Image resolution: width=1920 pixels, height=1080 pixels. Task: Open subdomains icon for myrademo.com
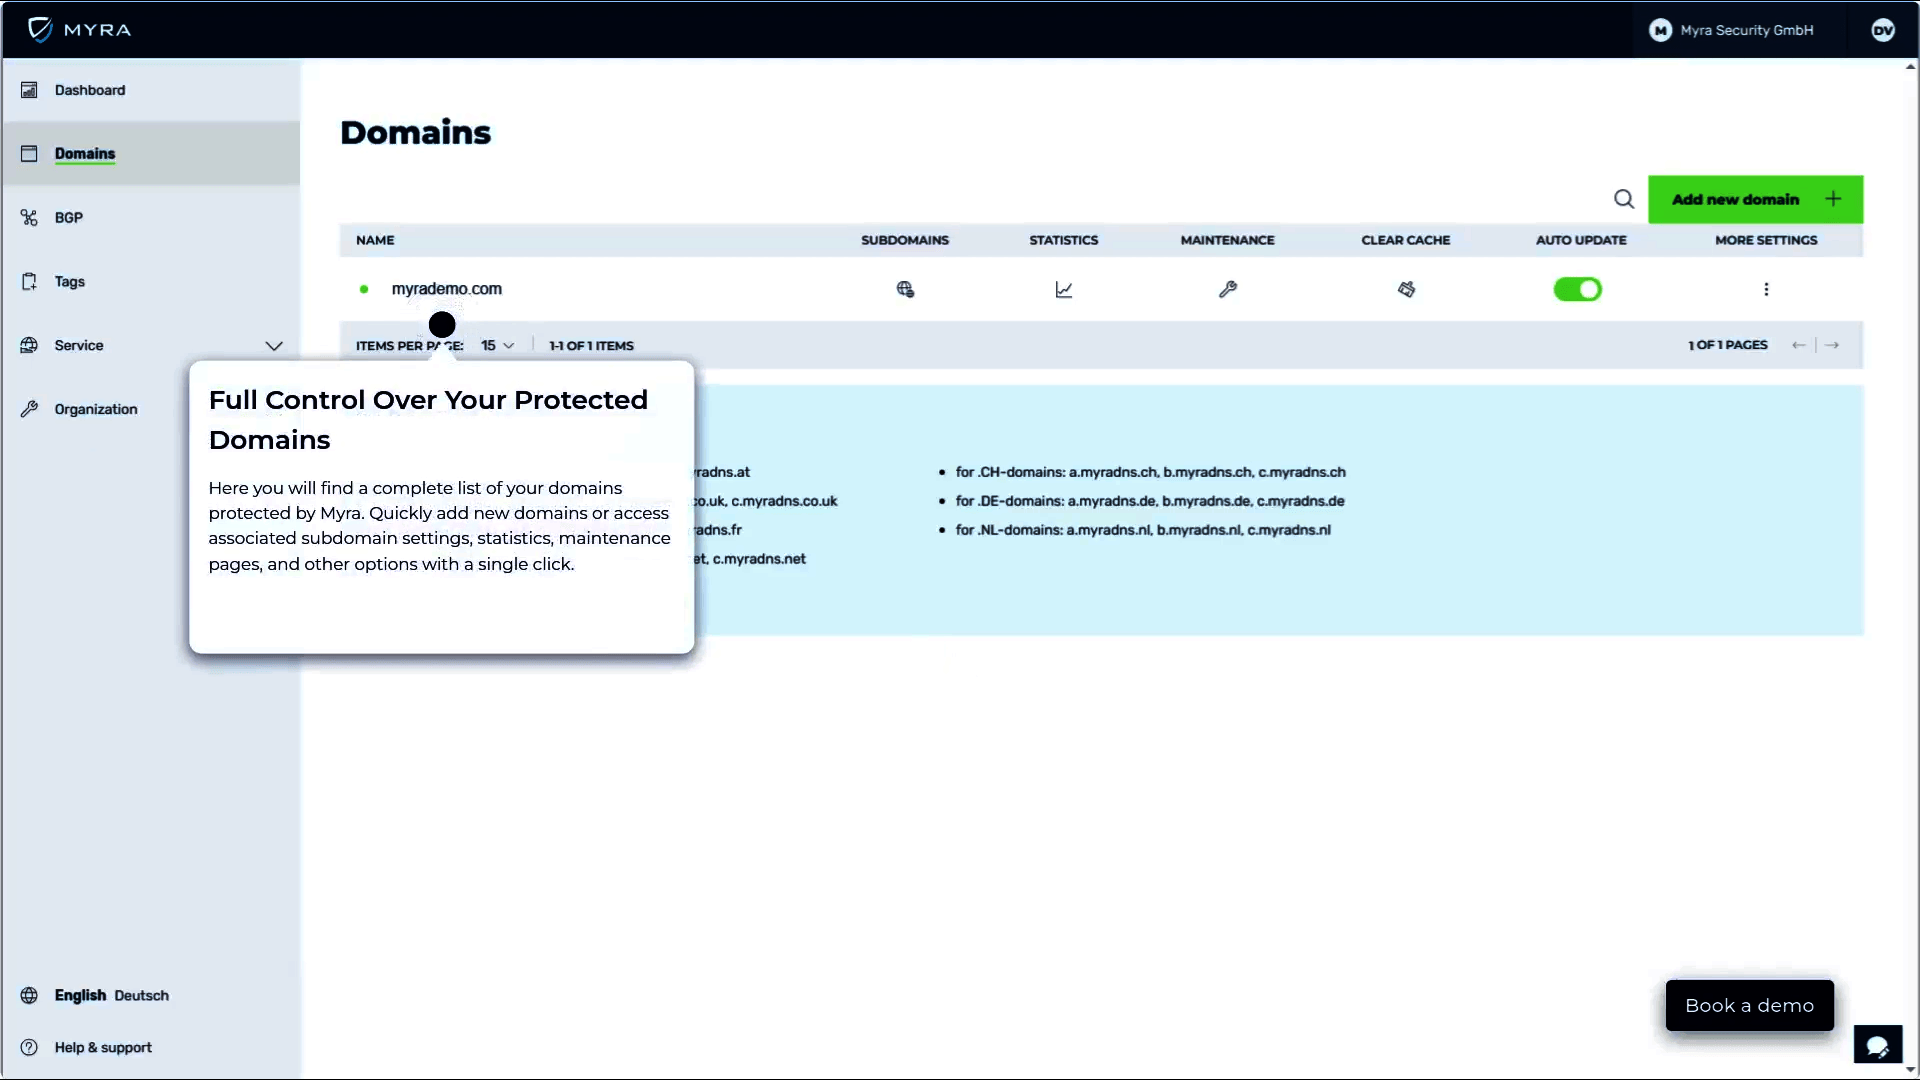(905, 289)
